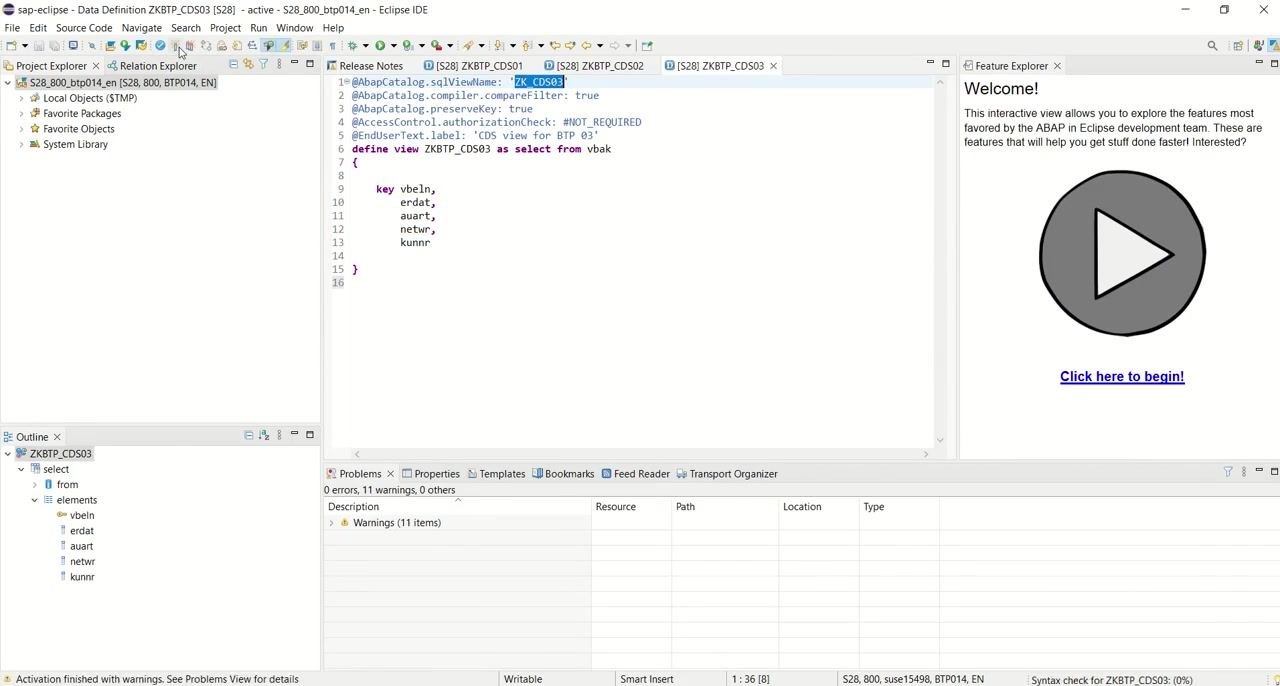Image resolution: width=1280 pixels, height=686 pixels.
Task: Click the filter icon in Project Explorer
Action: [x=263, y=64]
